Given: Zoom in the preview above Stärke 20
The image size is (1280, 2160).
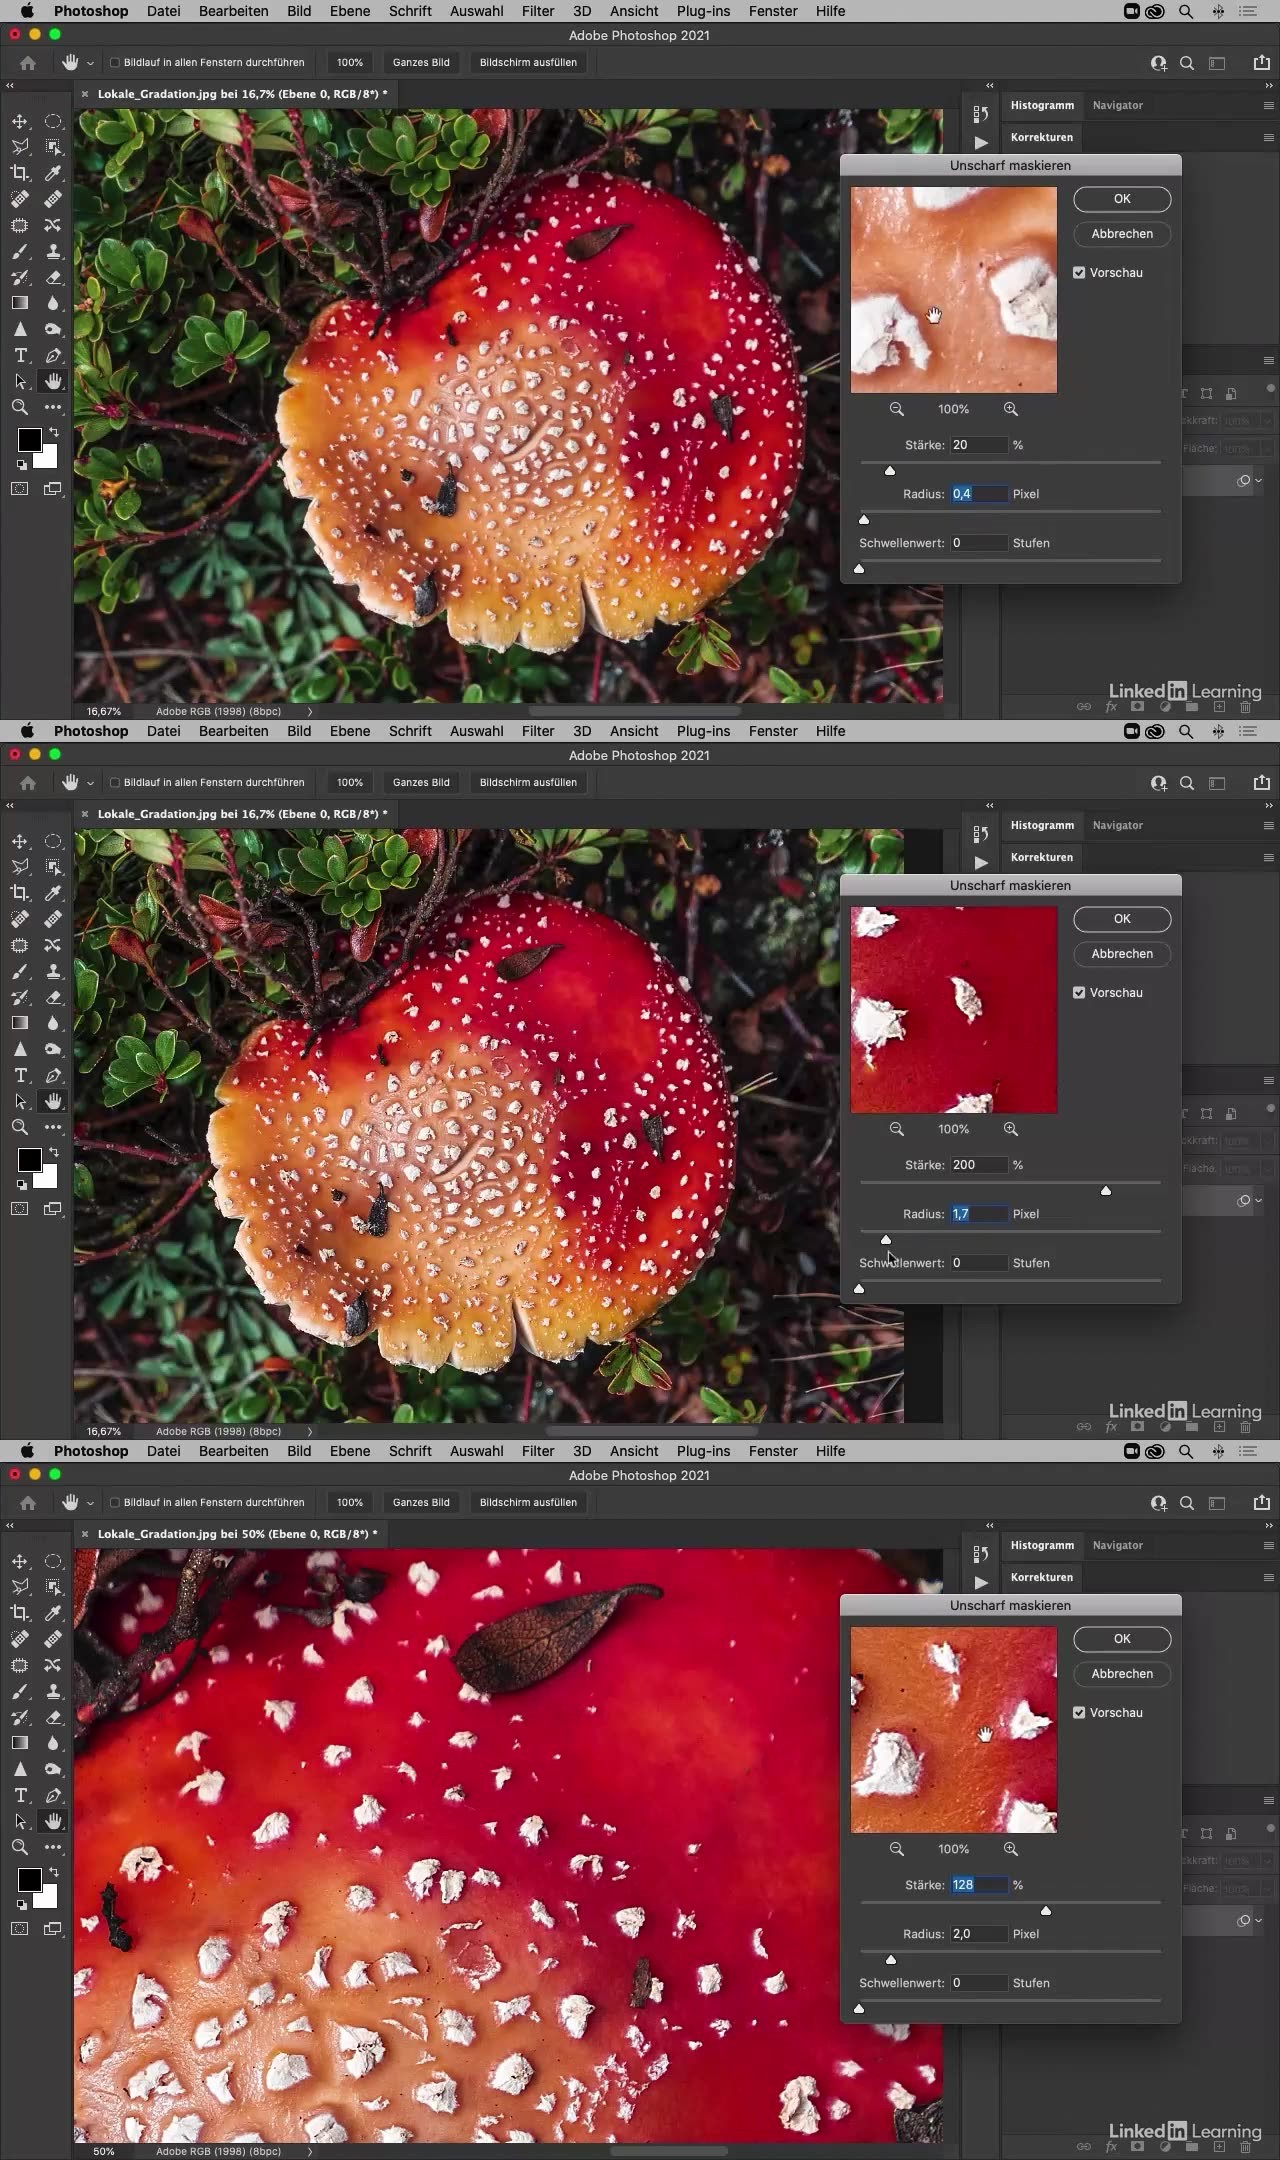Looking at the screenshot, I should point(1011,409).
